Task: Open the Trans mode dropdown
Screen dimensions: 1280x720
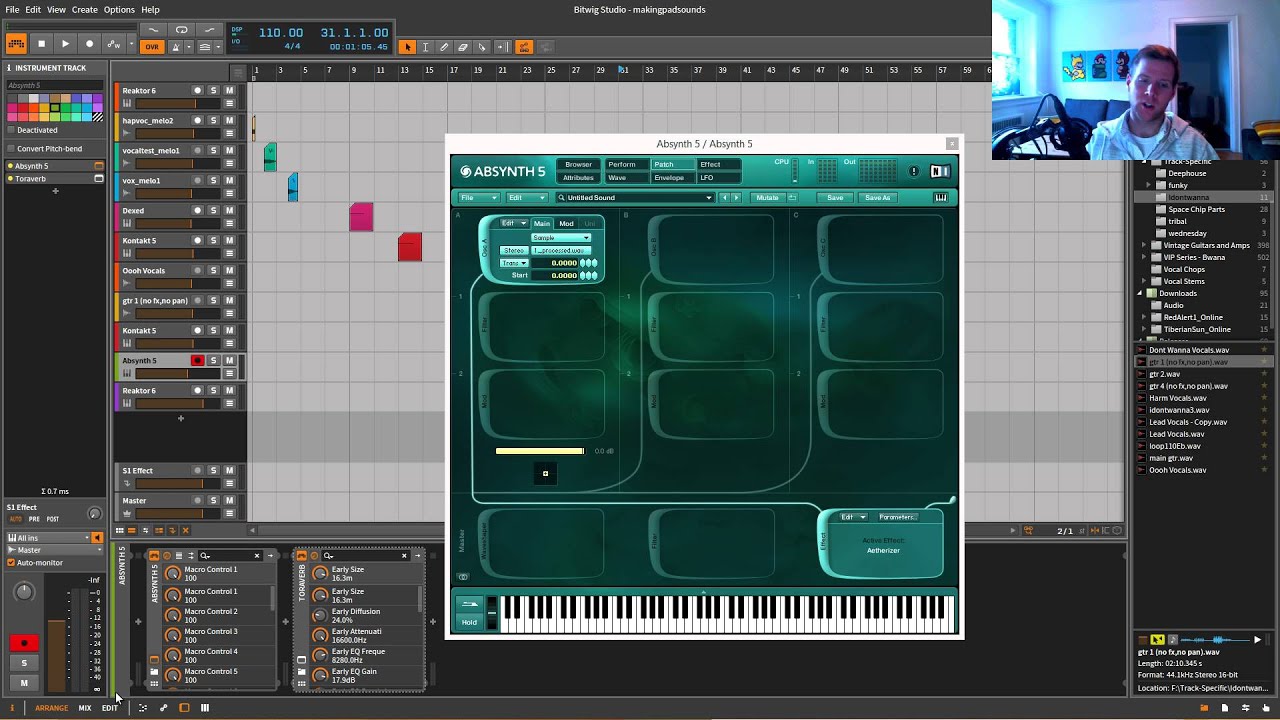Action: click(x=514, y=263)
